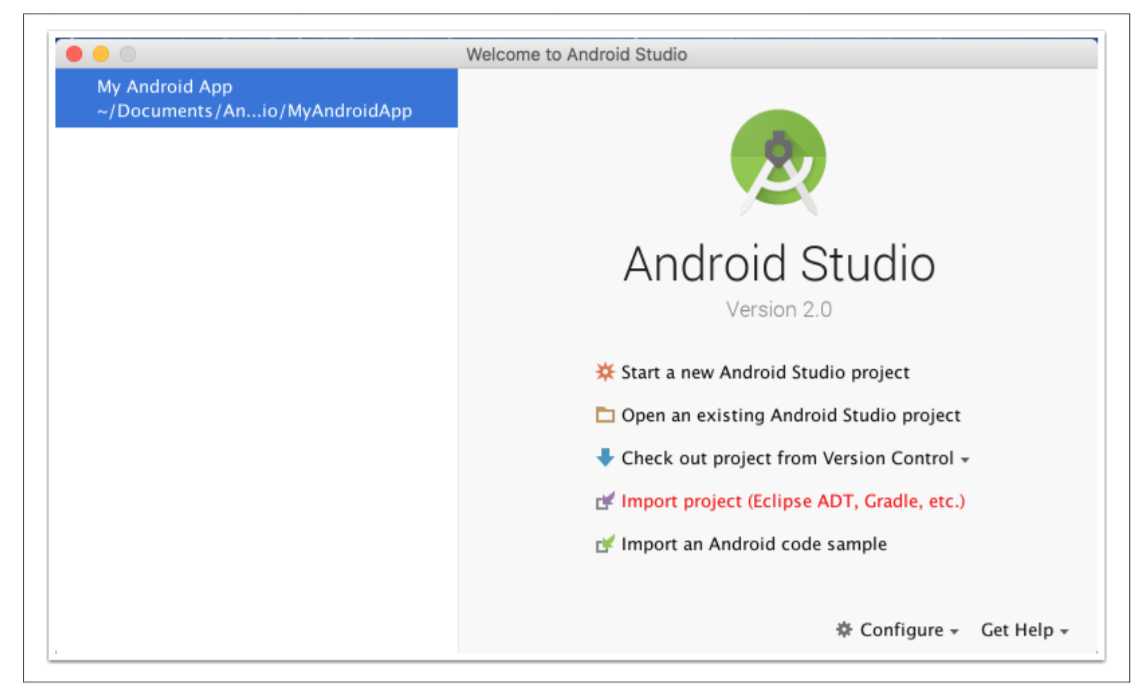Minimize the window with yellow button

coord(101,54)
